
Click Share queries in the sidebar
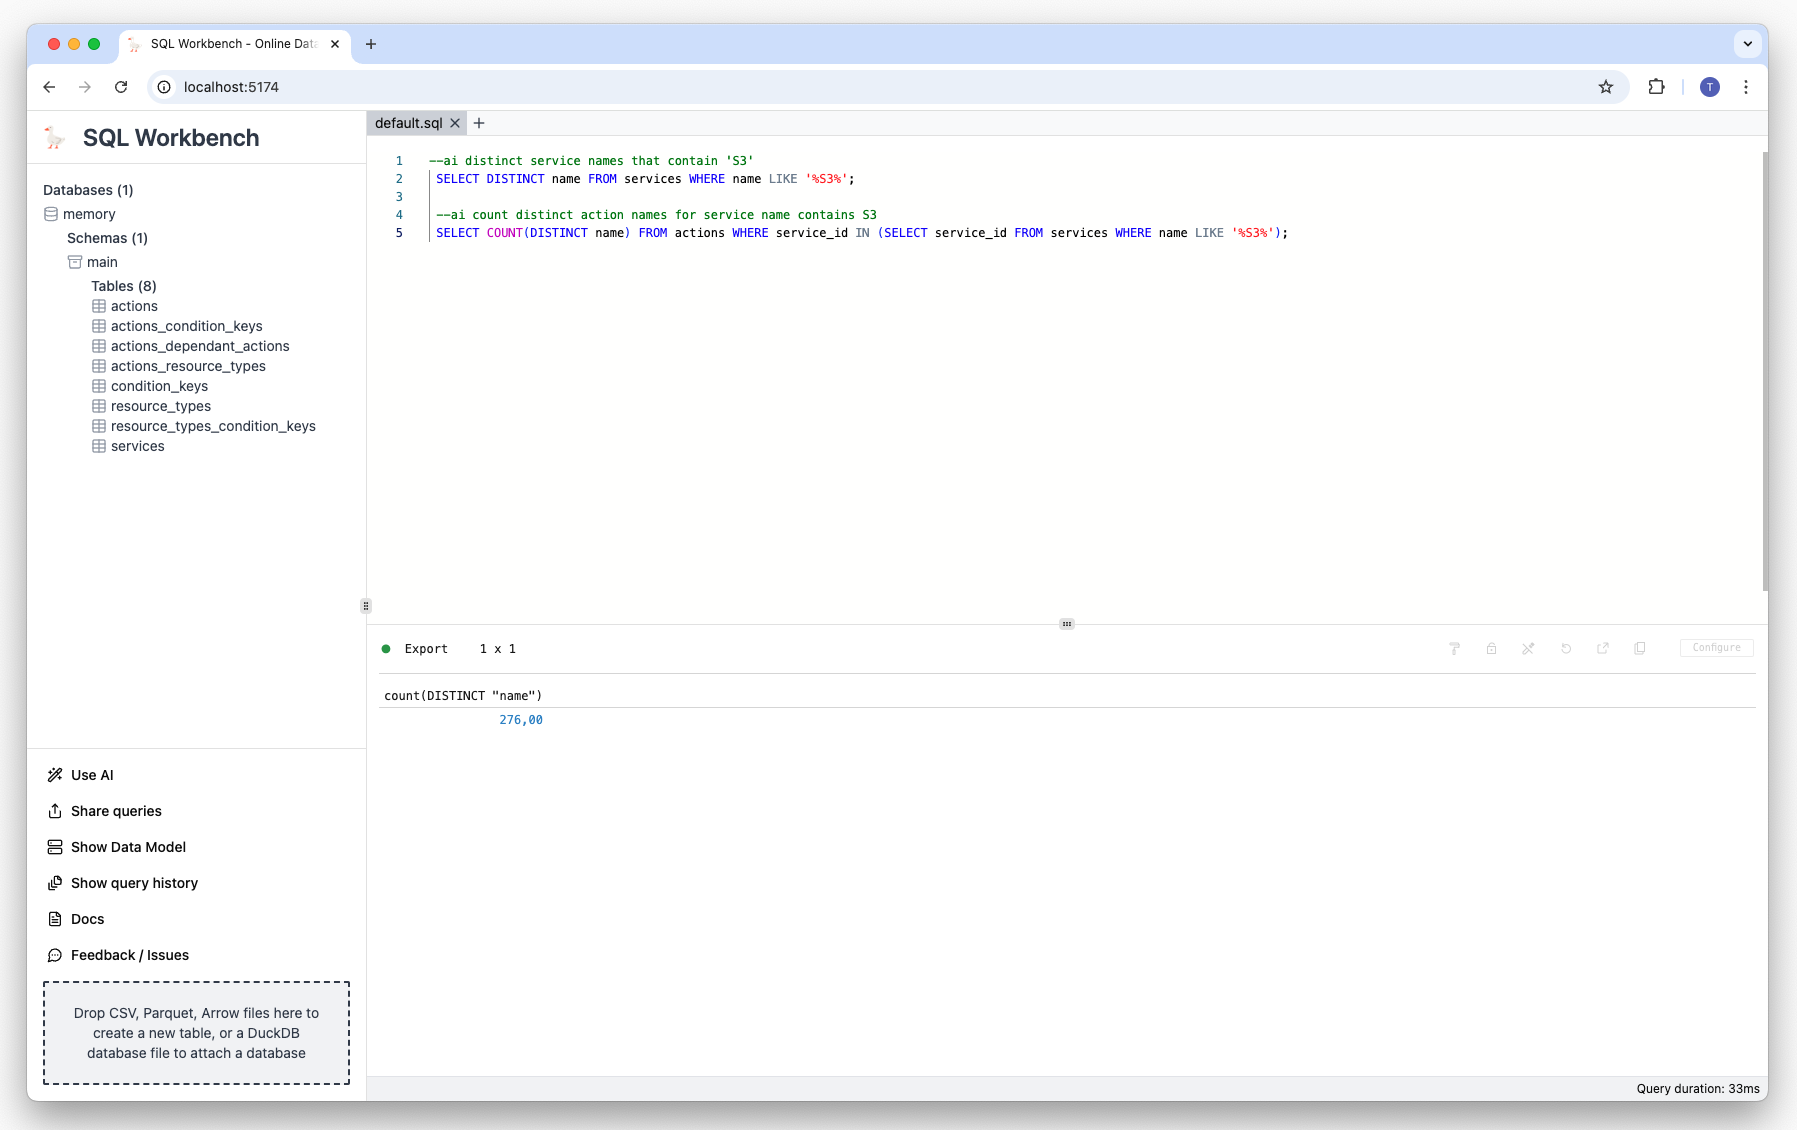coord(116,811)
